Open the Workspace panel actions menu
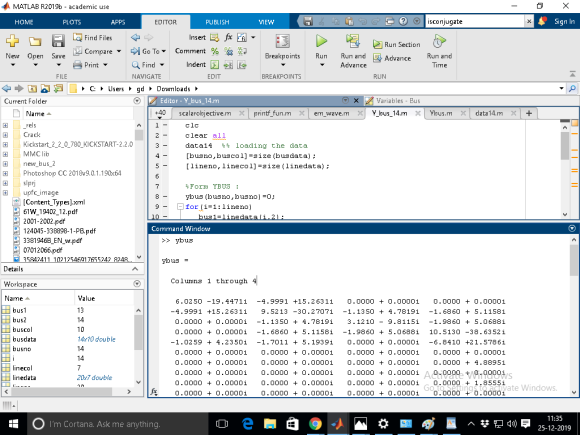 [x=137, y=284]
